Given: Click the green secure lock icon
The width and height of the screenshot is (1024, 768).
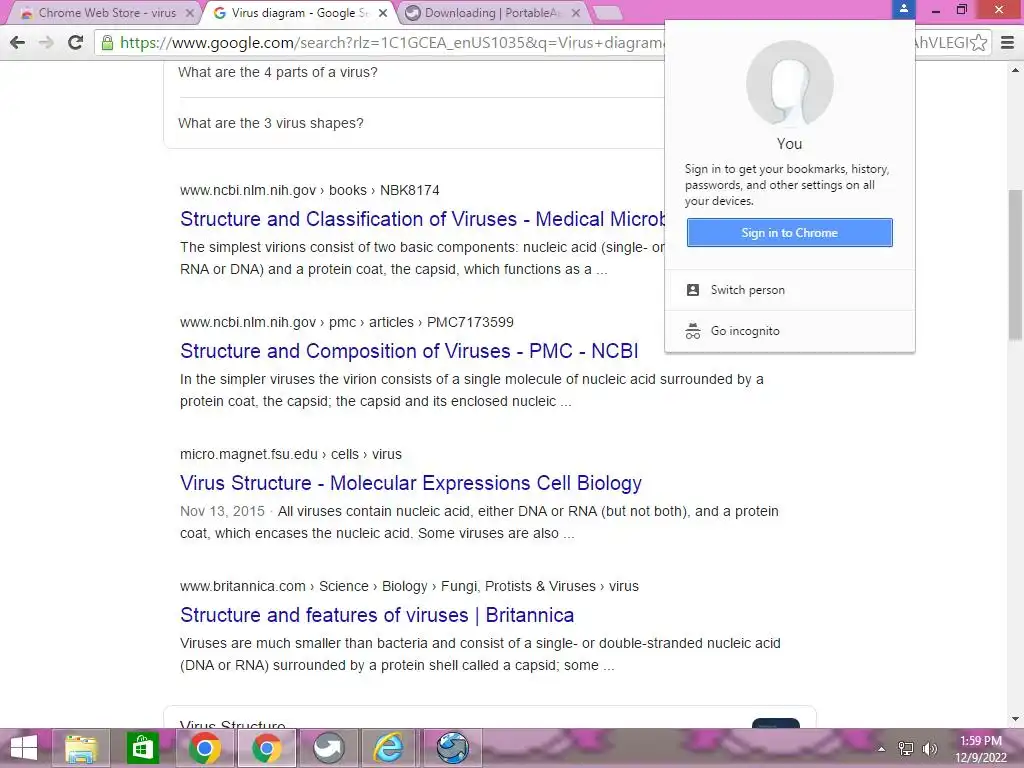Looking at the screenshot, I should (107, 43).
